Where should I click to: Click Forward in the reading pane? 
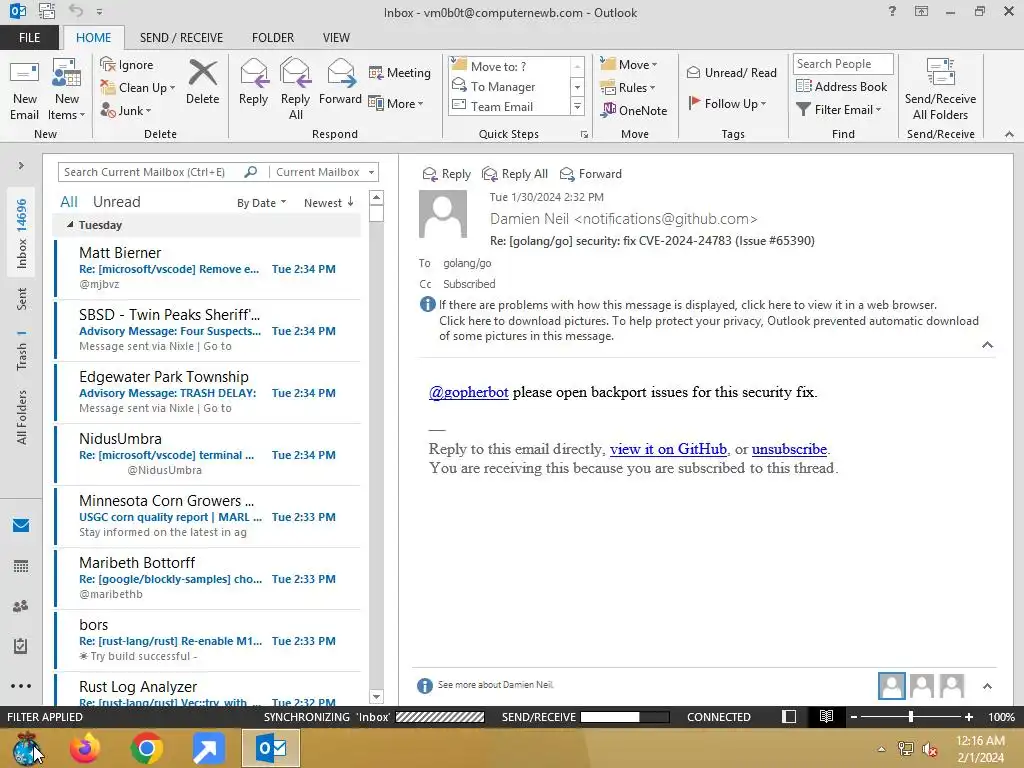[x=590, y=174]
